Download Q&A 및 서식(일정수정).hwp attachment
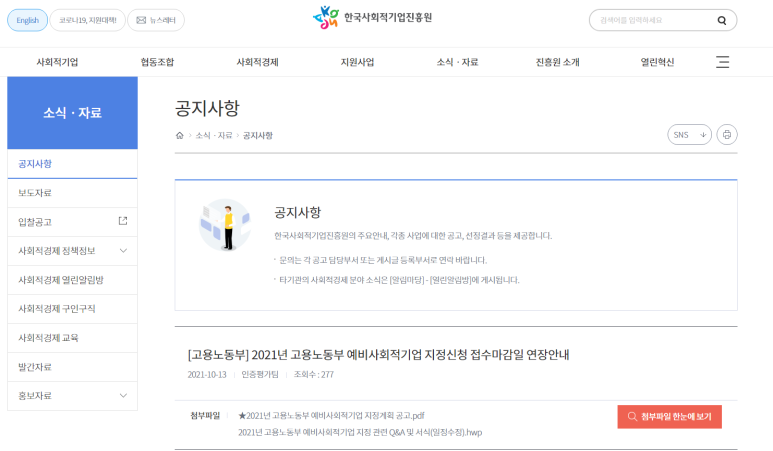This screenshot has height=451, width=773. pos(360,432)
